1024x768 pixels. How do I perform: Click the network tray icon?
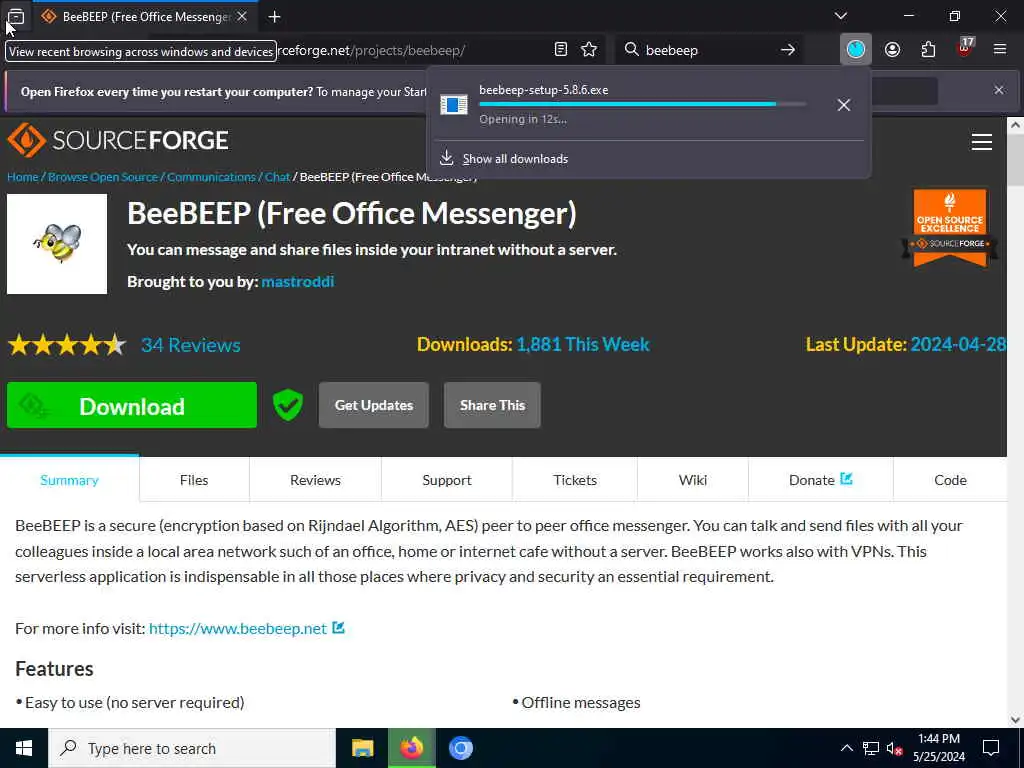pos(871,748)
